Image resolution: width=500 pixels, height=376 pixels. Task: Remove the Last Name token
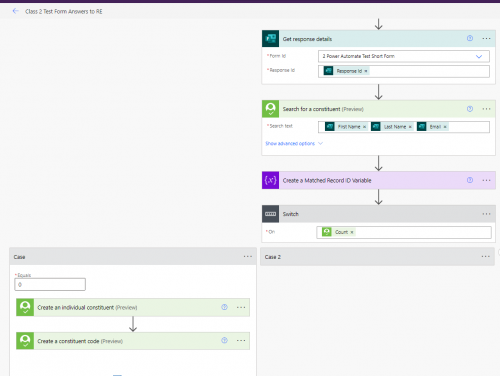(410, 127)
